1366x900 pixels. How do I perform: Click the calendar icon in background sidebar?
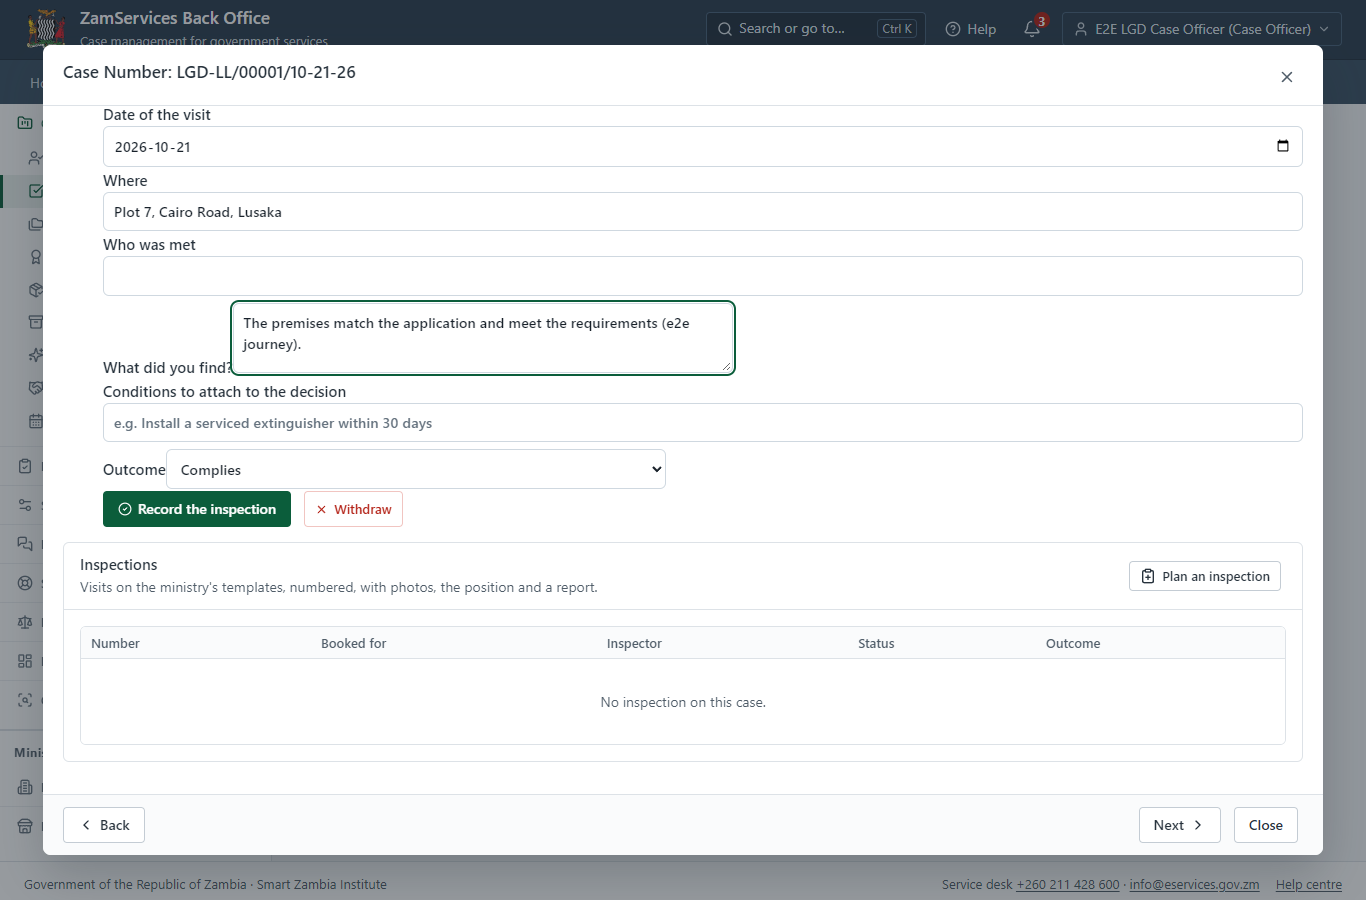point(36,421)
